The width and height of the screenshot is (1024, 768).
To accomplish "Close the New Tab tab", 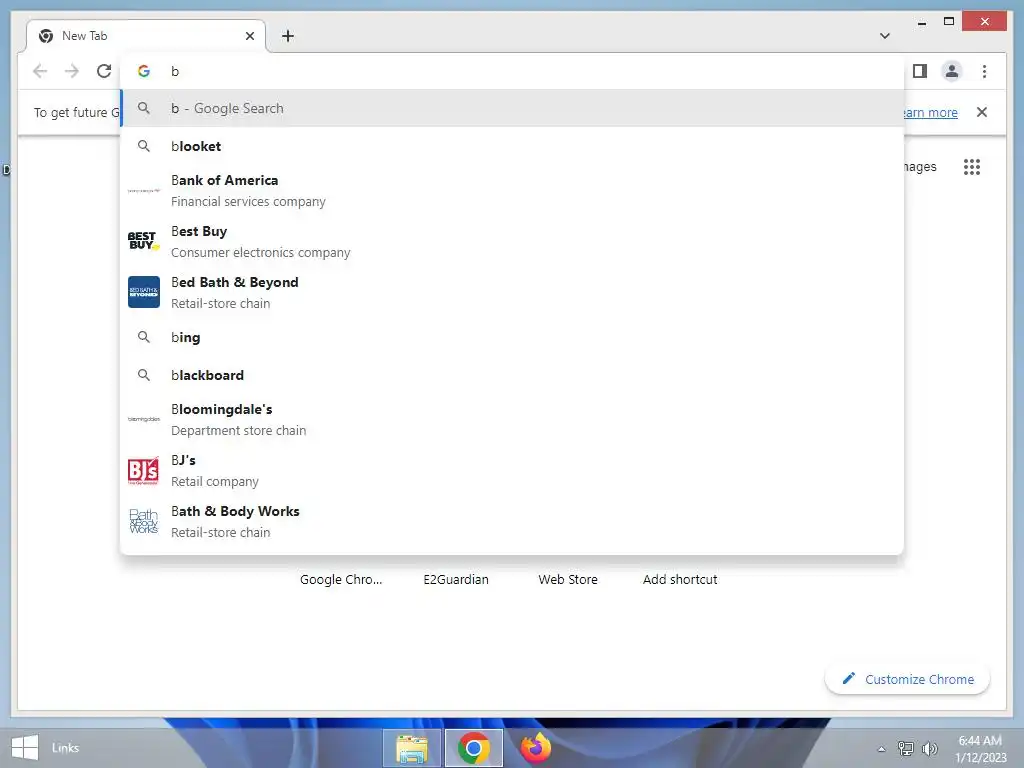I will point(249,36).
